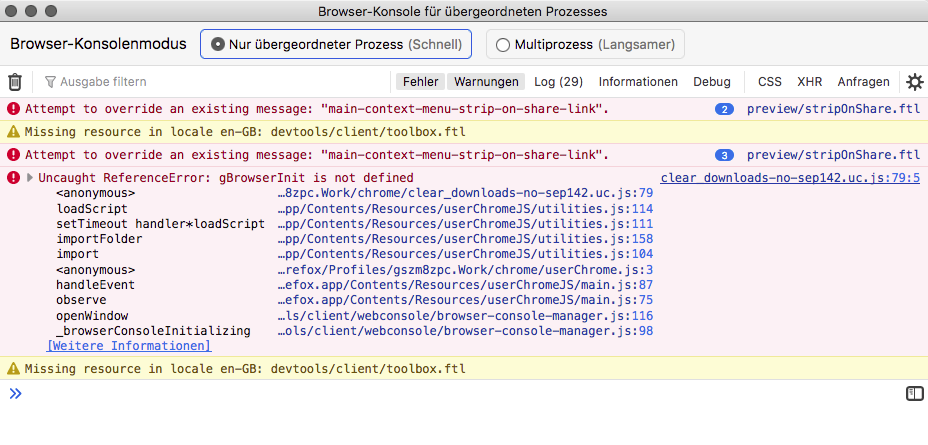The width and height of the screenshot is (928, 445).
Task: Toggle the XHR filter
Action: [x=809, y=82]
